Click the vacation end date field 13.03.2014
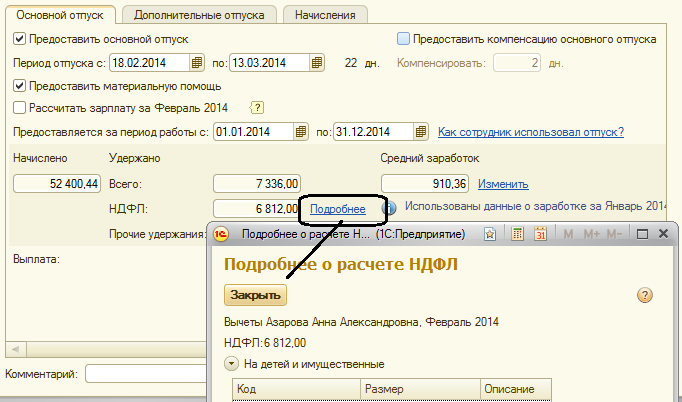682x402 pixels. 270,63
